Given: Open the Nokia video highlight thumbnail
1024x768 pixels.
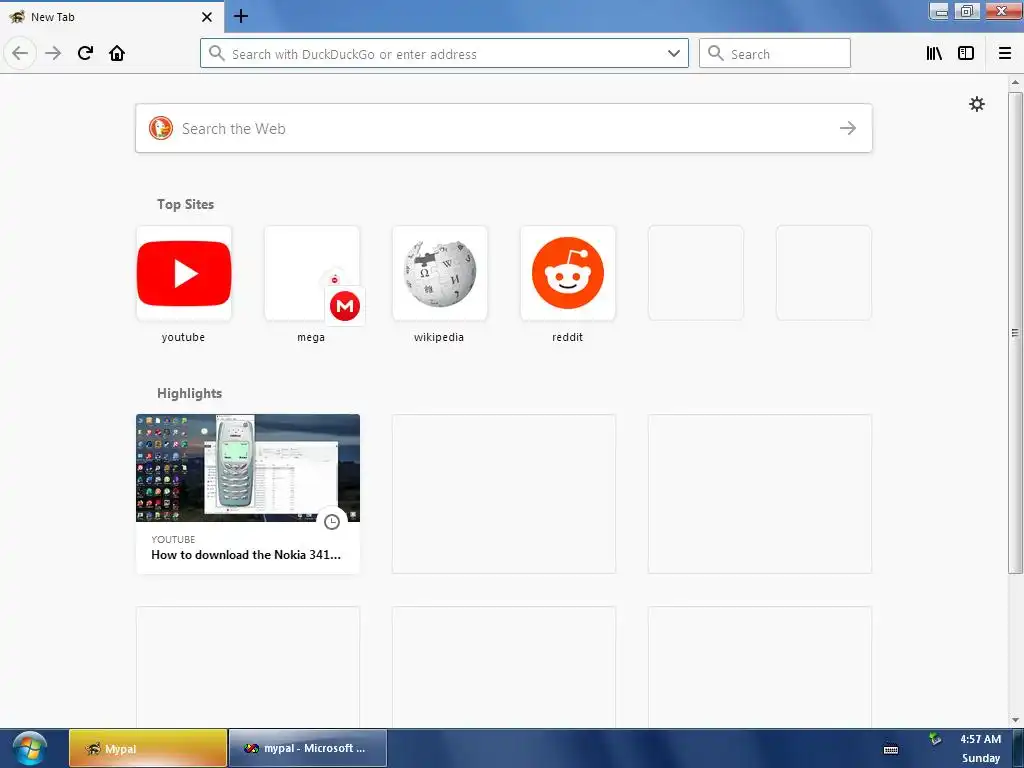Looking at the screenshot, I should click(248, 468).
